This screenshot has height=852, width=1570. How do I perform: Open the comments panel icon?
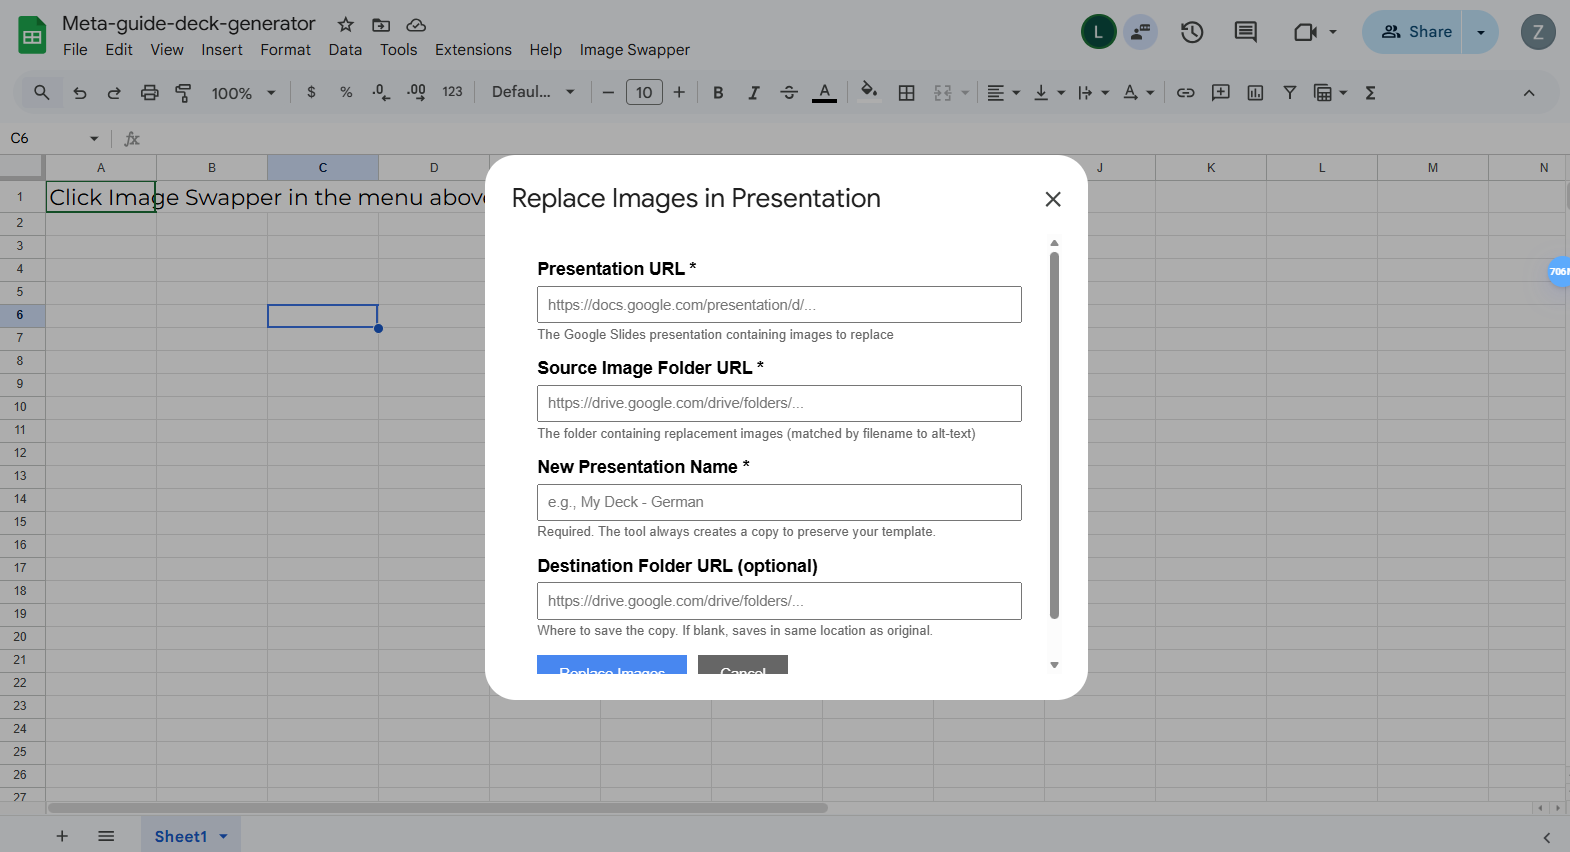1245,32
